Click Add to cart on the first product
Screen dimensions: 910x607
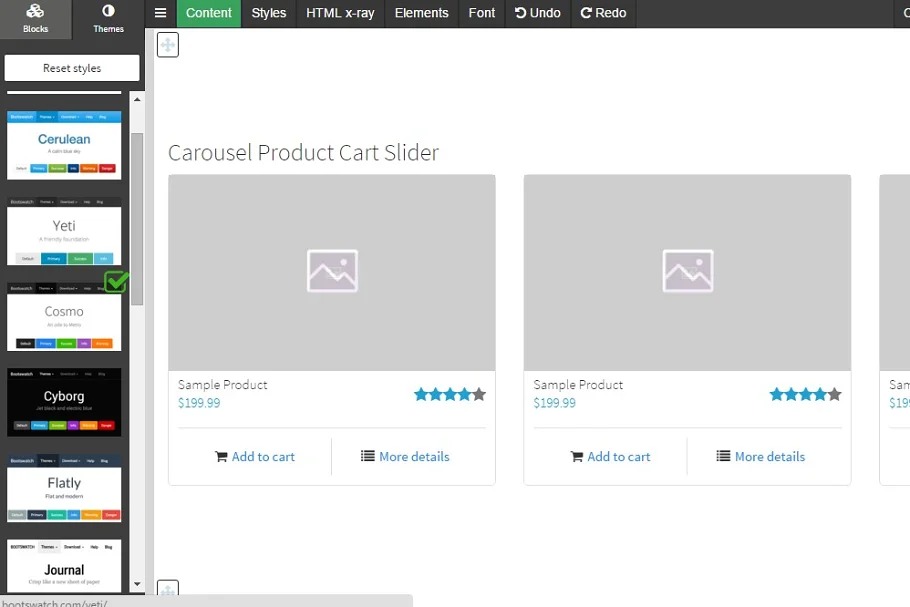255,457
